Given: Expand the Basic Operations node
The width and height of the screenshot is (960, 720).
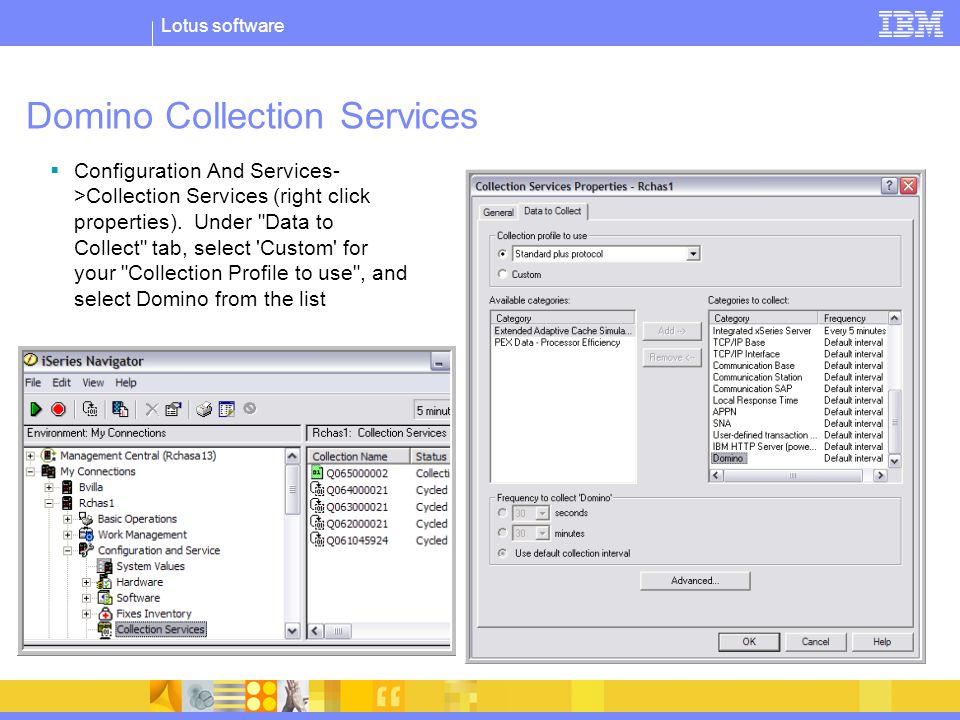Looking at the screenshot, I should pyautogui.click(x=68, y=519).
